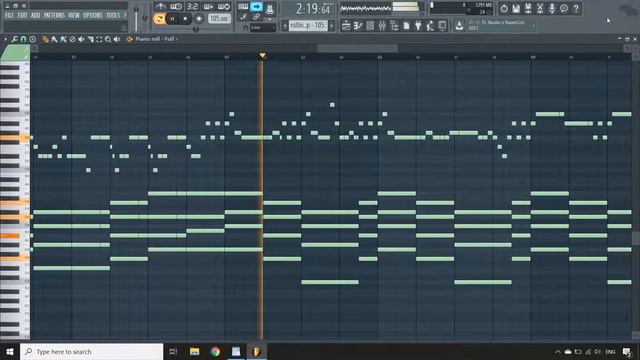Click the orange playhead marker on timeline
Viewport: 640px width, 360px height.
tap(262, 55)
